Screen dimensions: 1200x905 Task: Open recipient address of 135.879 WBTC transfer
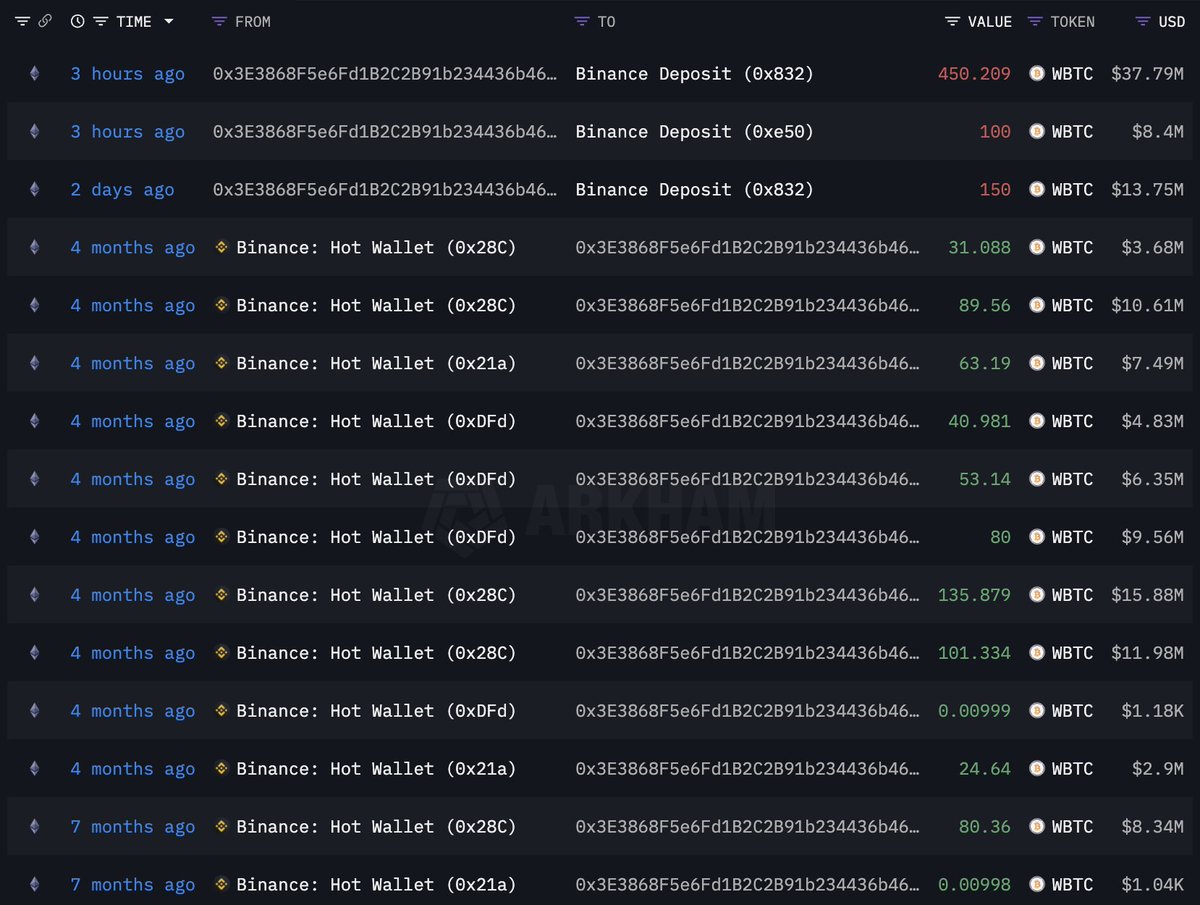(x=746, y=595)
